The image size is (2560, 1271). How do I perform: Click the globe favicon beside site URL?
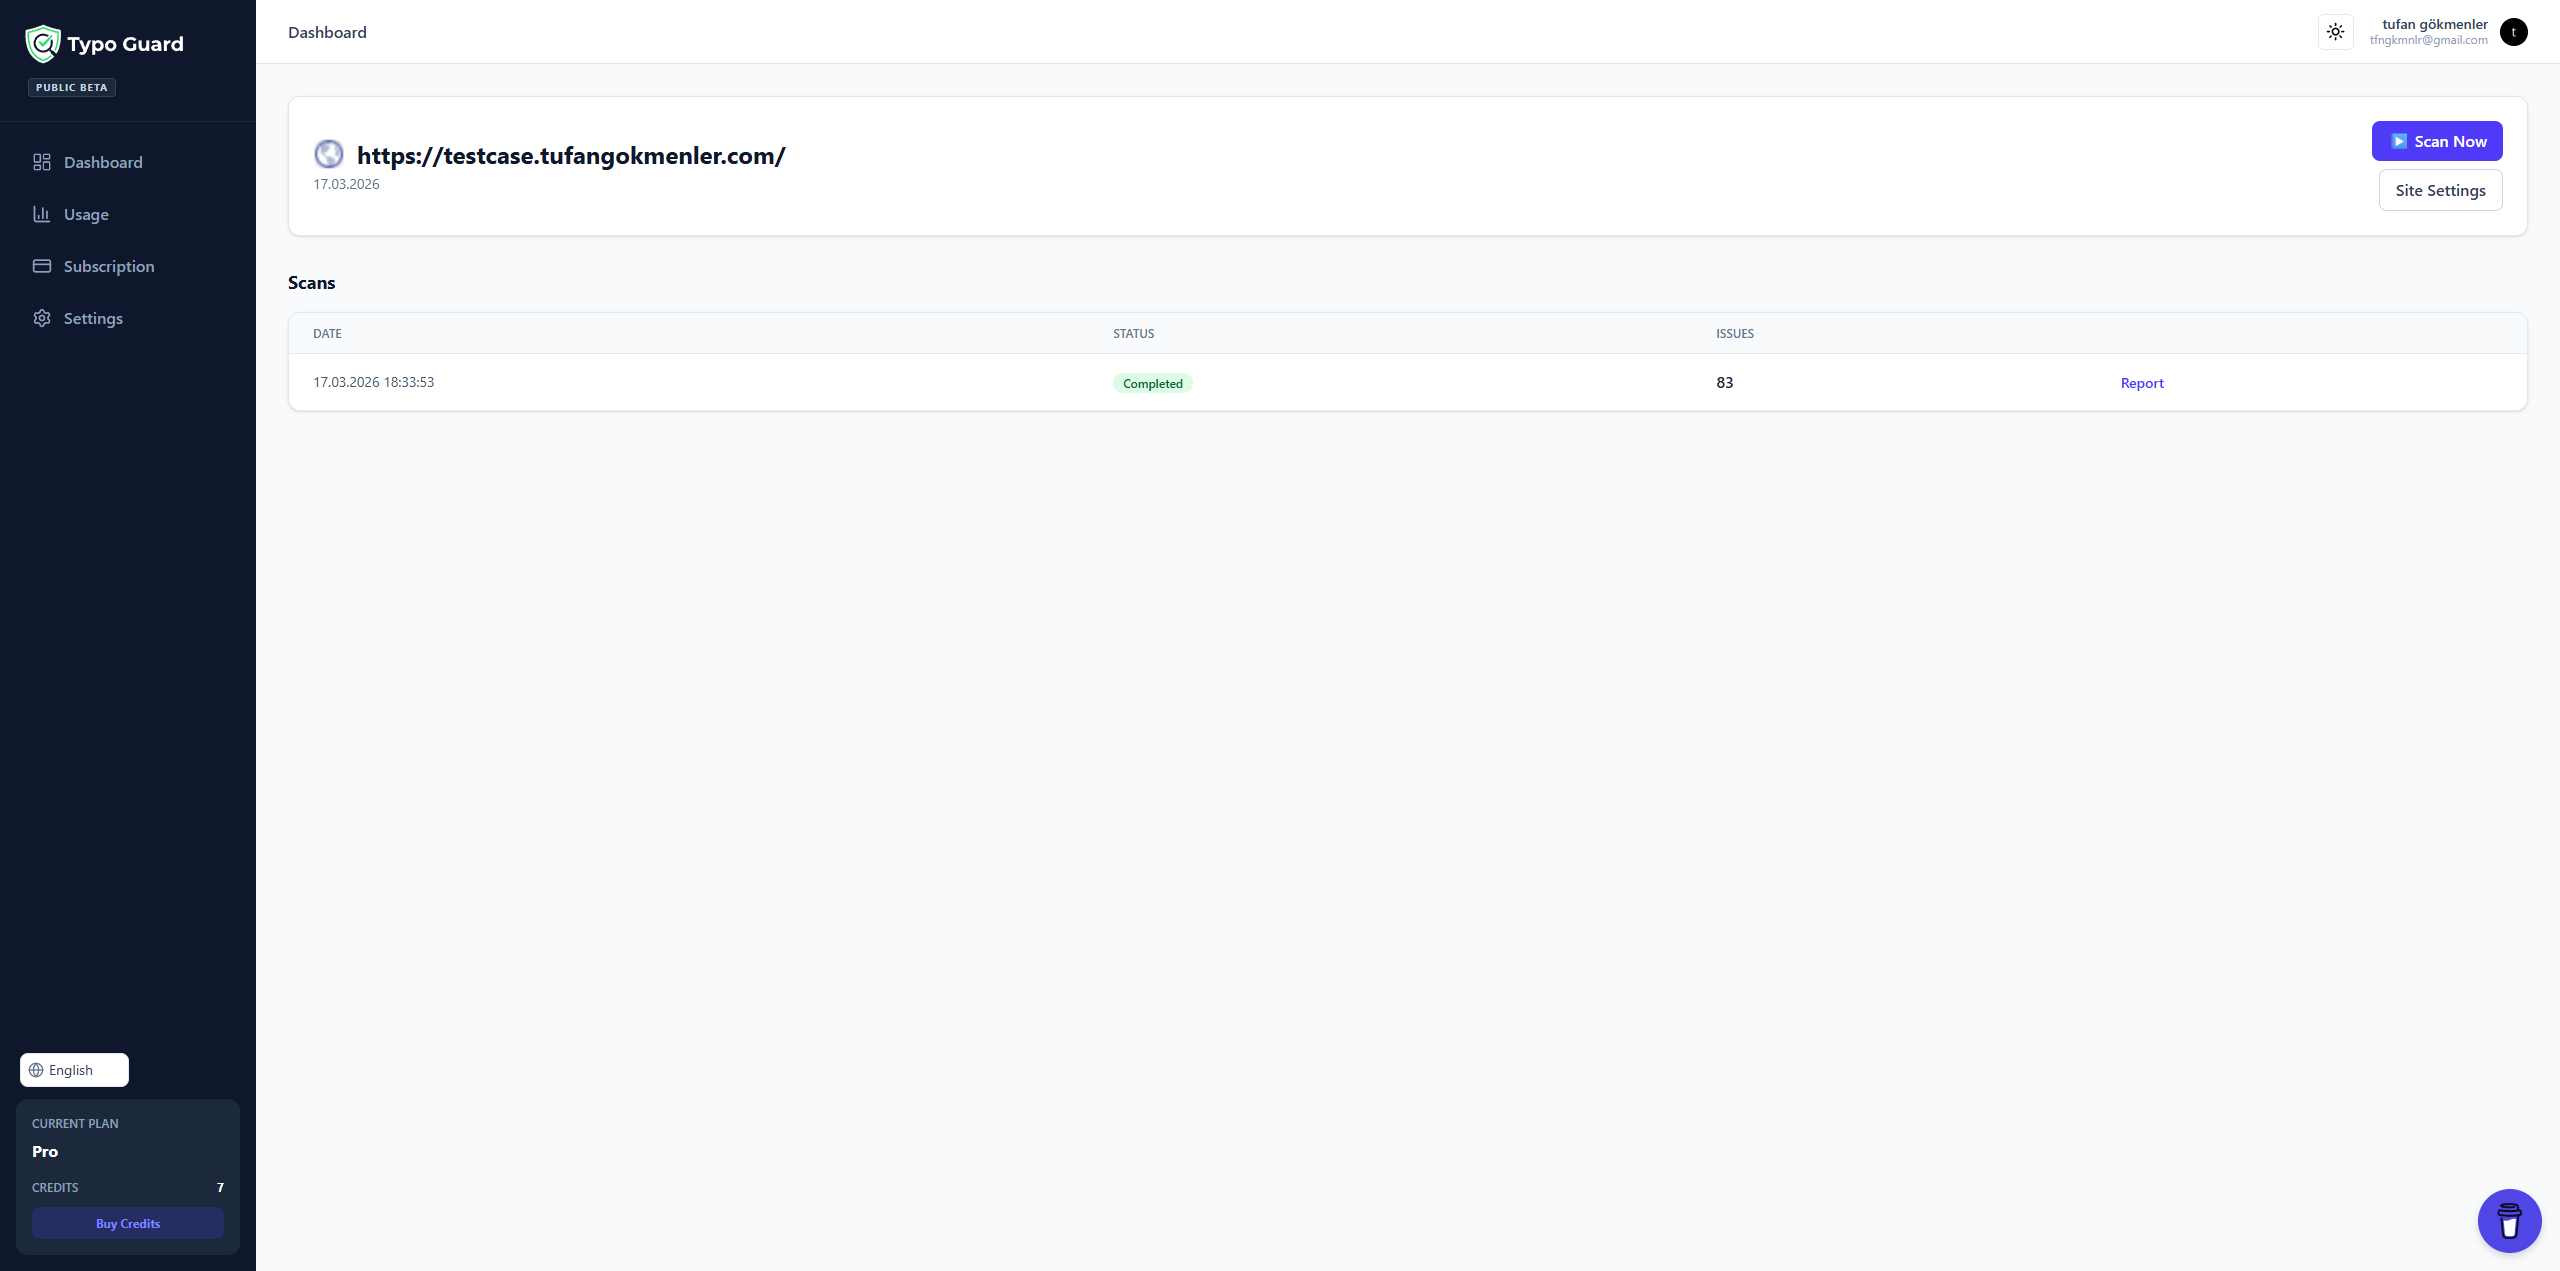coord(329,154)
